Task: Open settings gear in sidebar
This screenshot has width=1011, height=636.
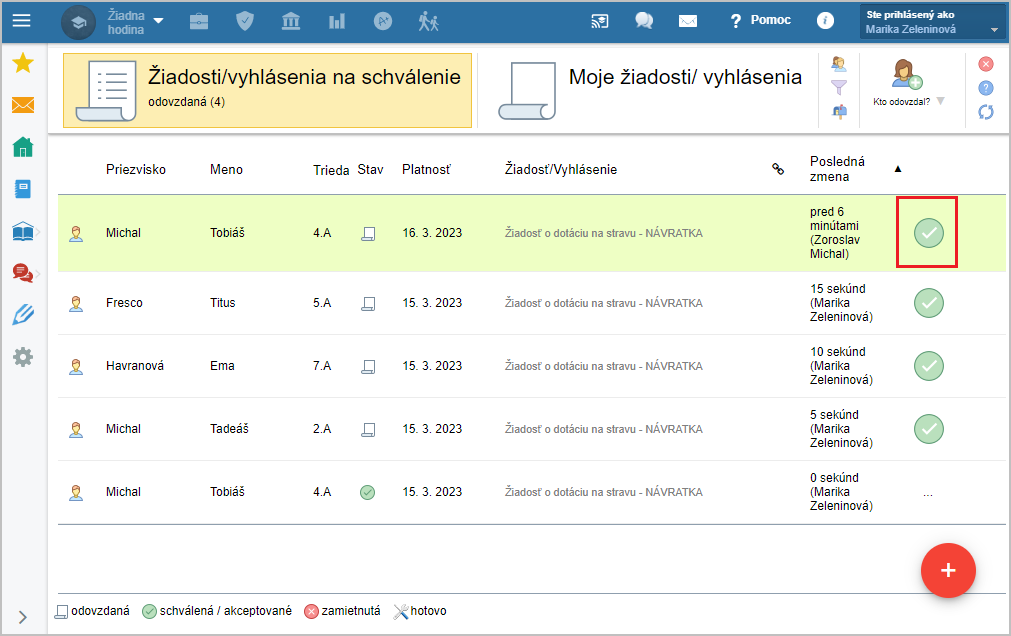Action: coord(23,357)
